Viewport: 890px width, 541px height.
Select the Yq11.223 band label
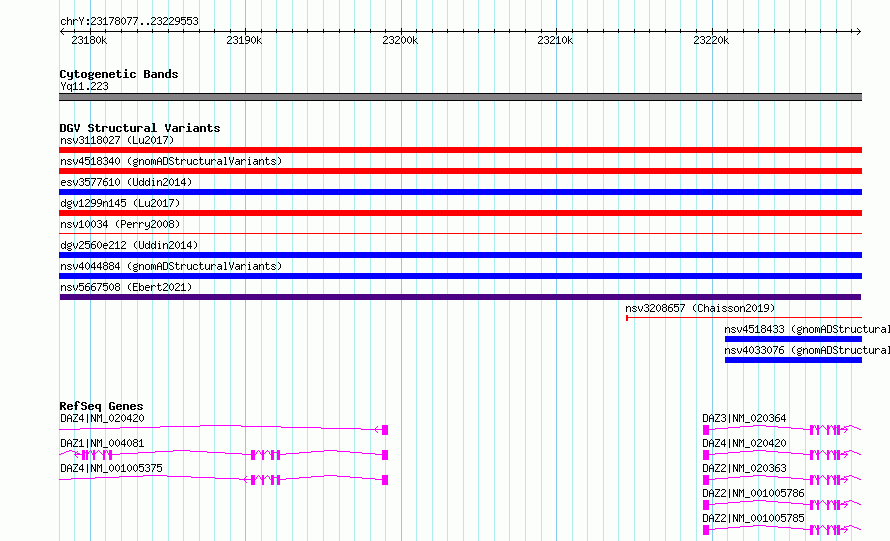point(84,86)
